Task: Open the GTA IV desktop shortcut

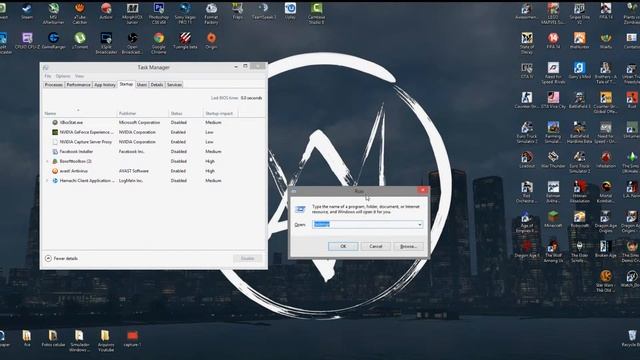Action: 527,71
